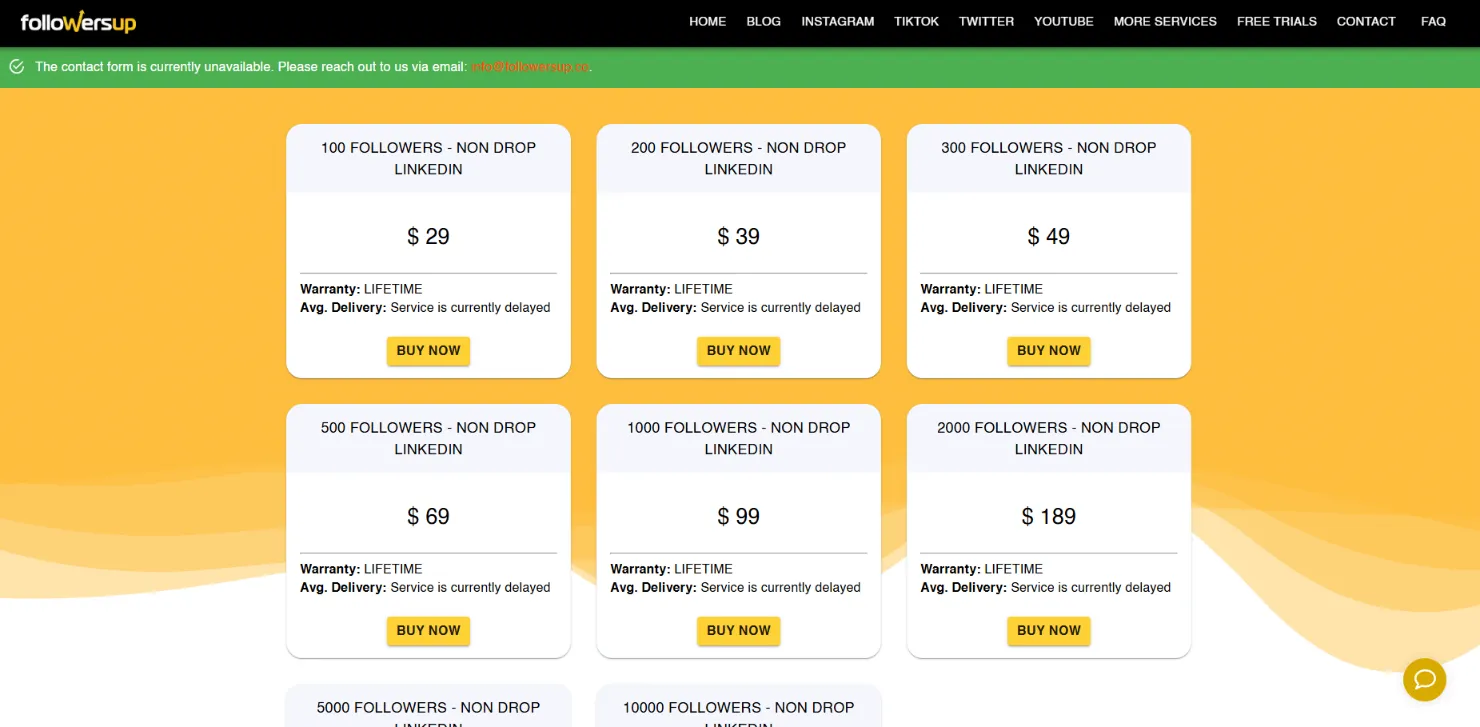This screenshot has height=727, width=1480.
Task: Open the FREE TRIALS page
Action: [x=1276, y=21]
